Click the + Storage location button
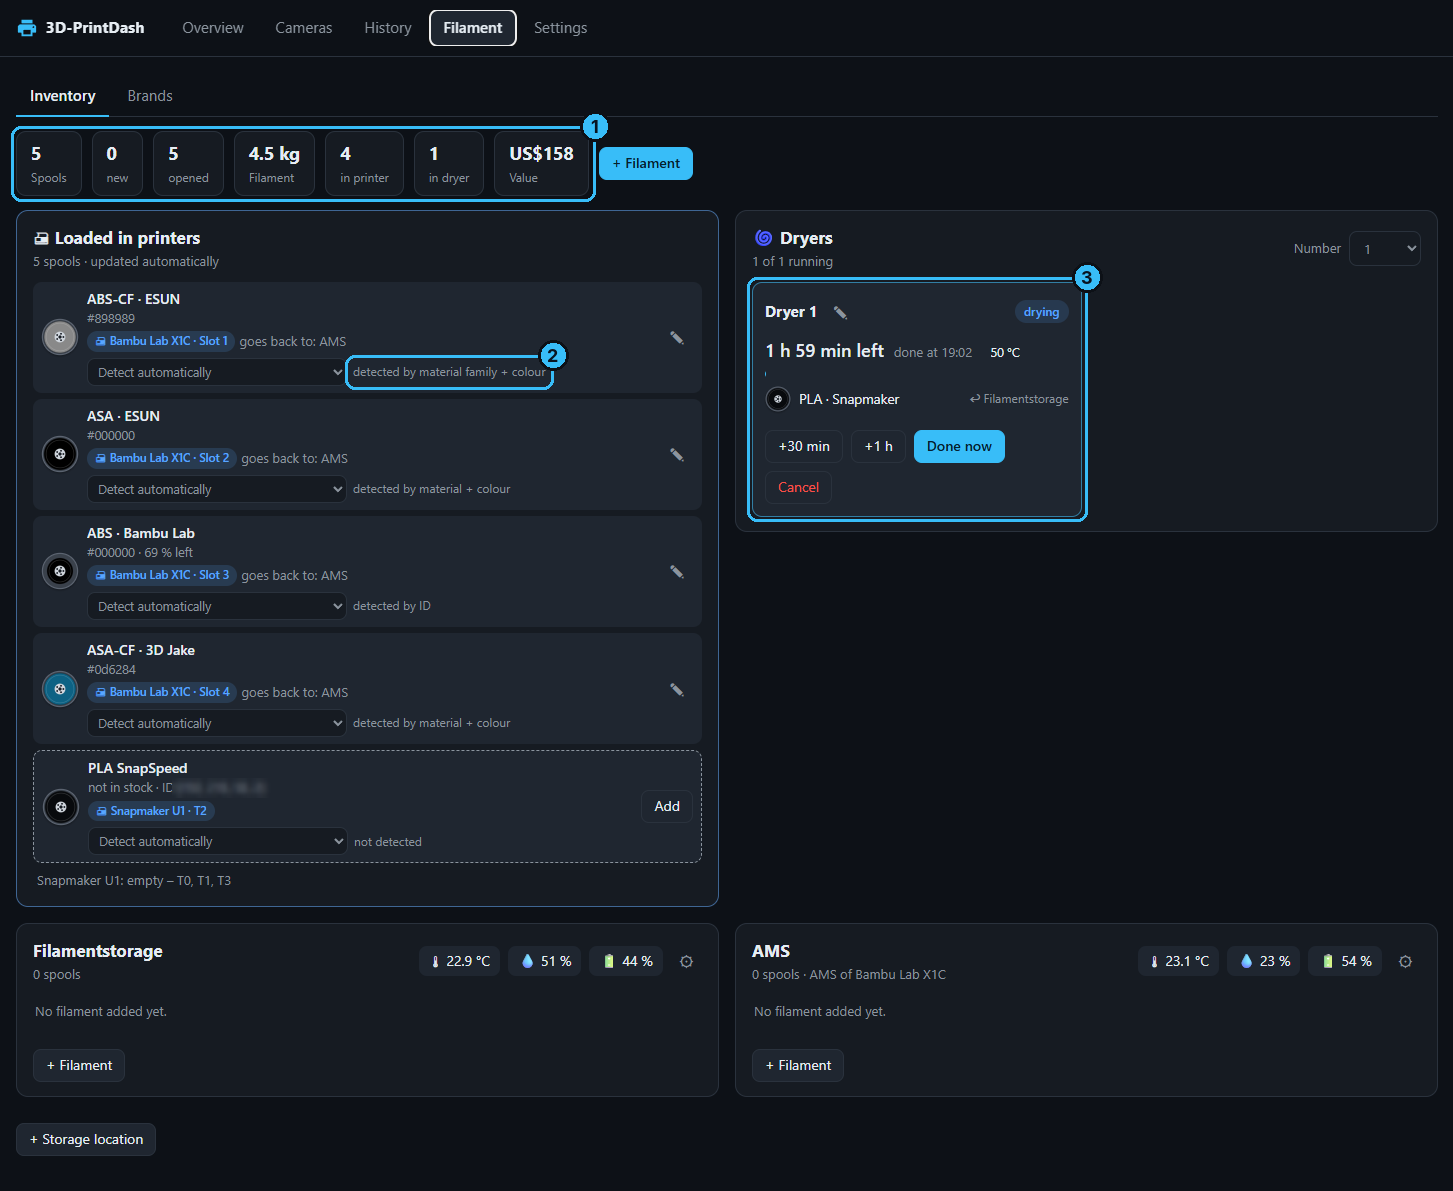Screen dimensions: 1453x1191 pos(86,1140)
